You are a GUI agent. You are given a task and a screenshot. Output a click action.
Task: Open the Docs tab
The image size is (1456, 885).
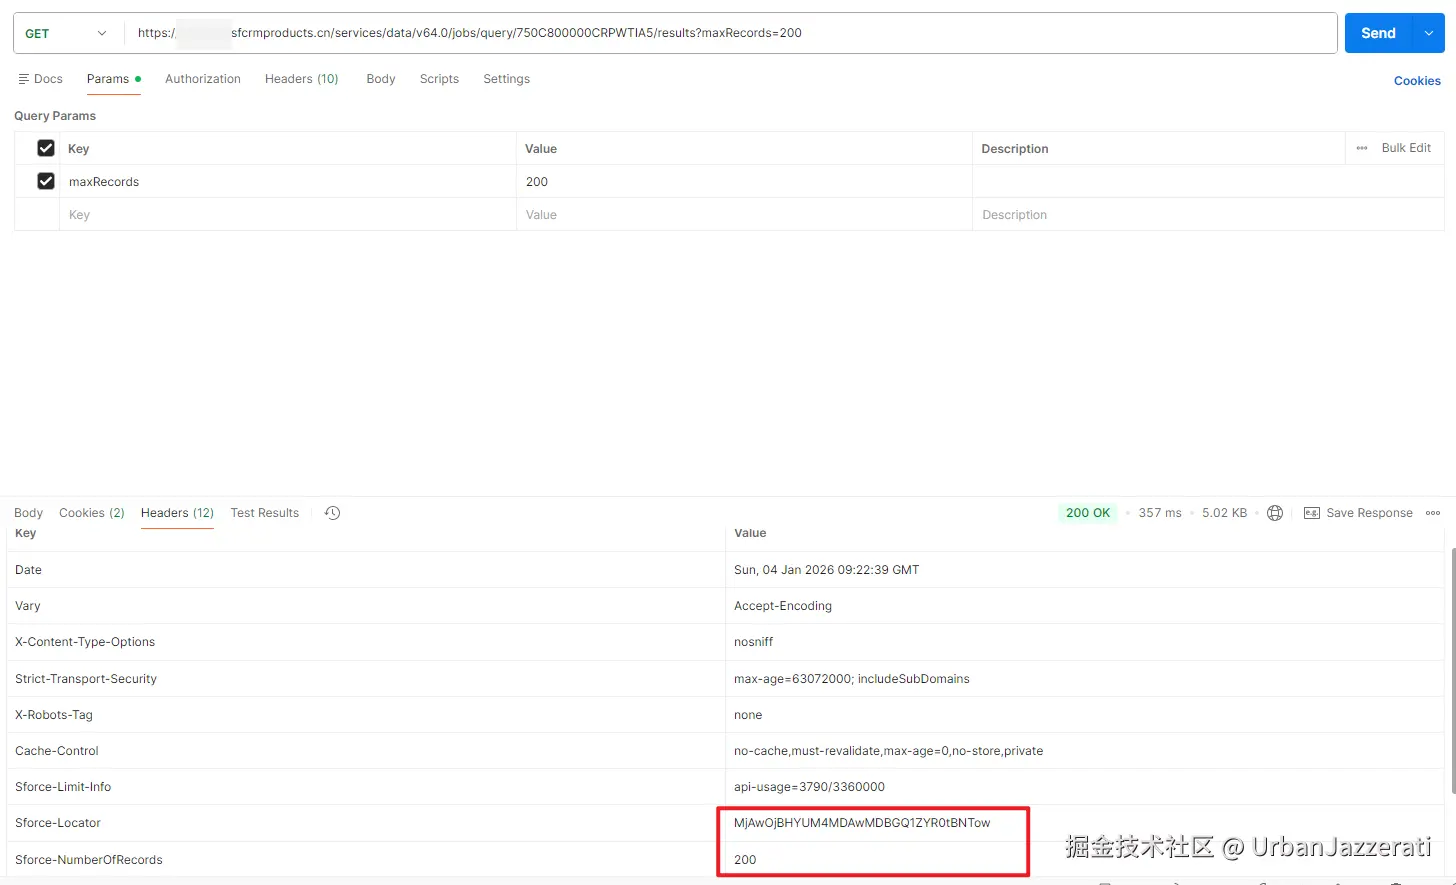40,79
